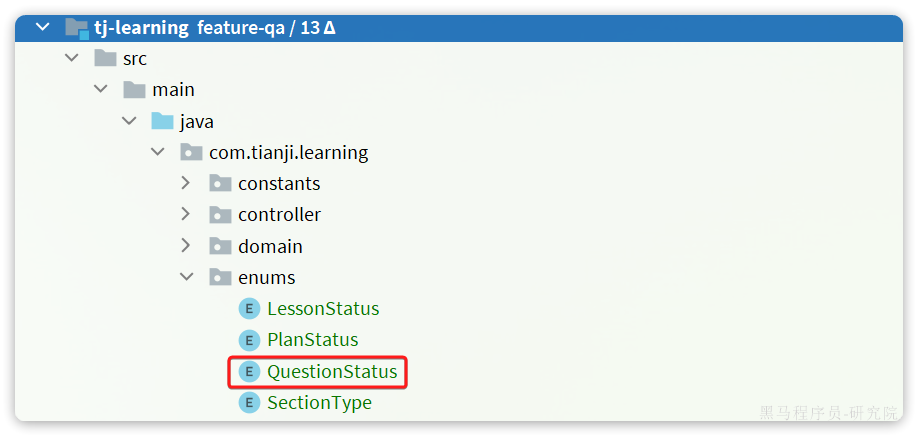918x438 pixels.
Task: Collapse the src folder chevron
Action: click(x=71, y=58)
